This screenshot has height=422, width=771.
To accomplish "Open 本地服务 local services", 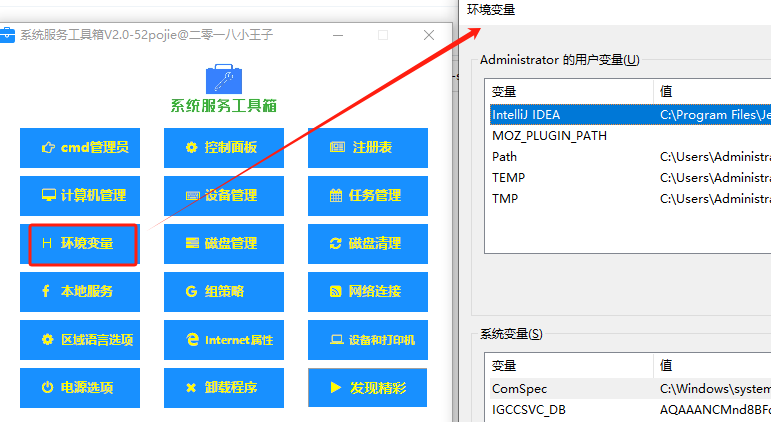I will point(80,292).
